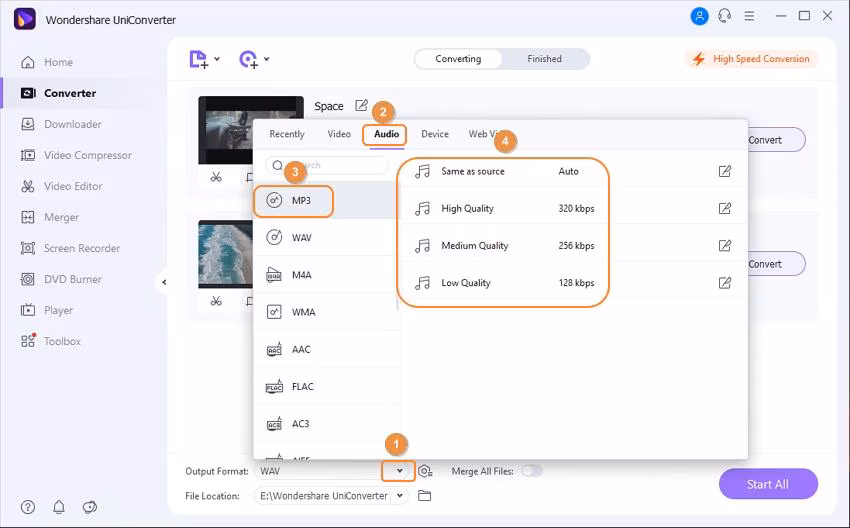The height and width of the screenshot is (528, 850).
Task: Trim the Space video with scissors icon
Action: pos(216,177)
